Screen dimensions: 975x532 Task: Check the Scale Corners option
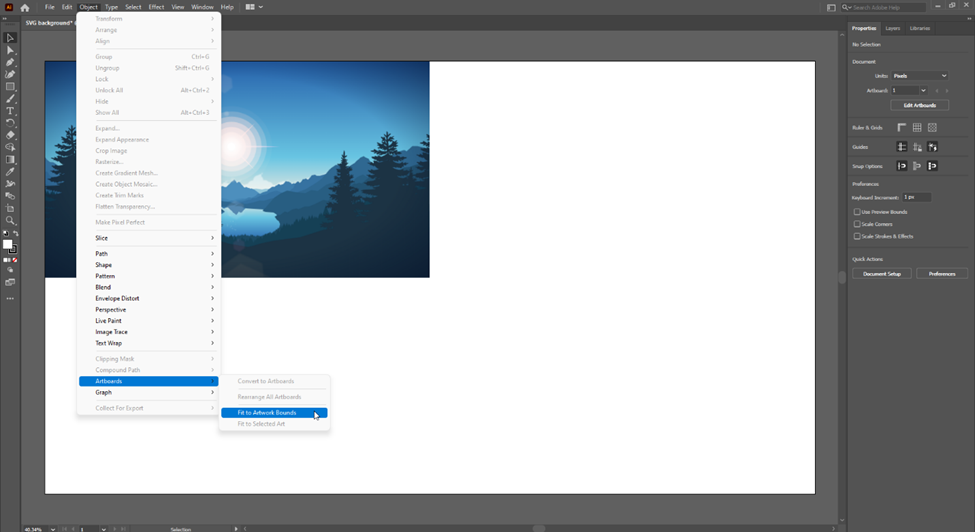(857, 224)
